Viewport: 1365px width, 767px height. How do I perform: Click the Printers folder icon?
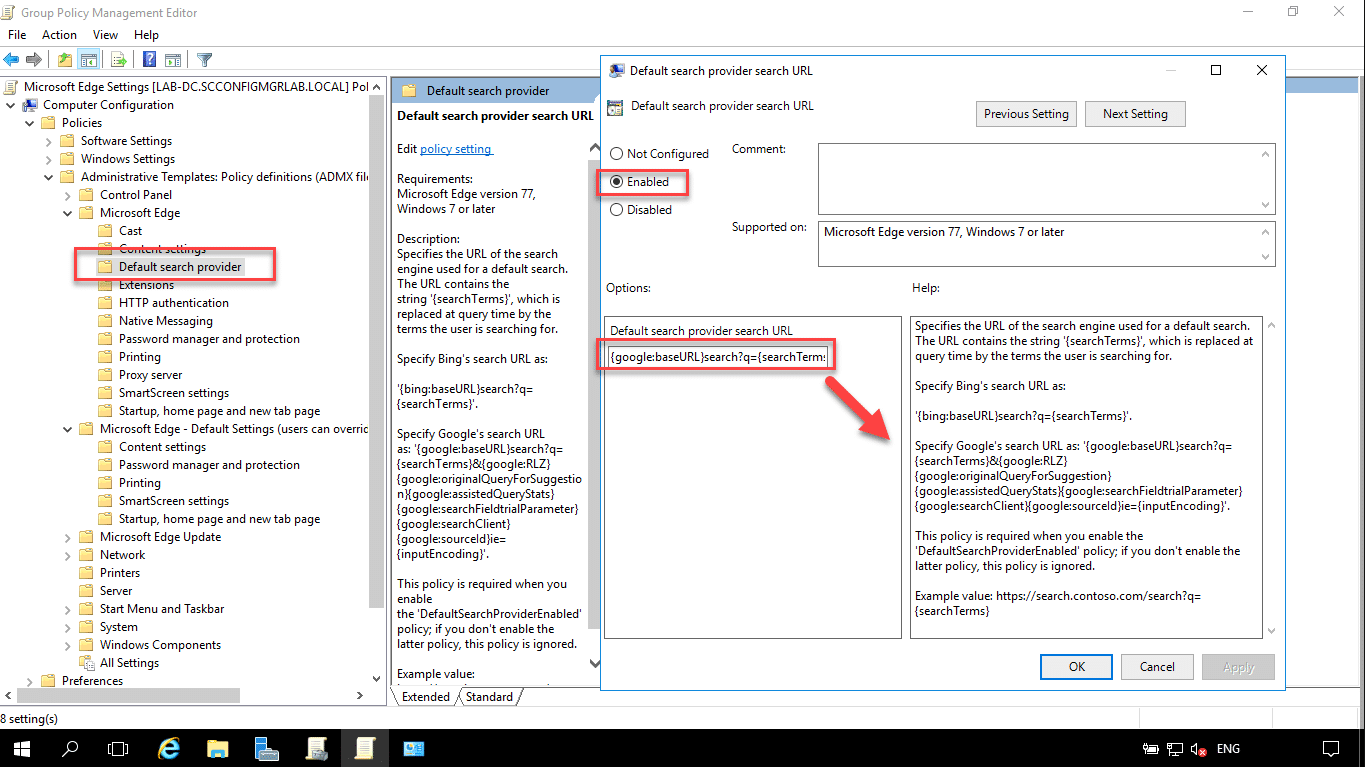[86, 573]
